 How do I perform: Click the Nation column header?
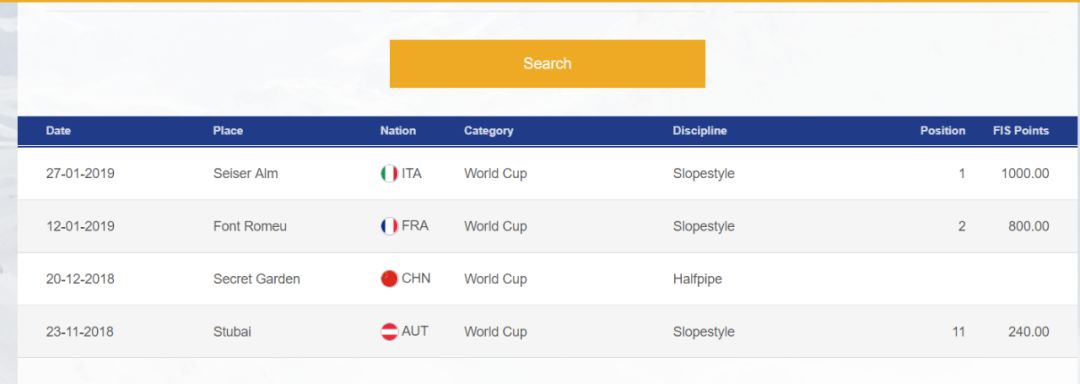398,131
